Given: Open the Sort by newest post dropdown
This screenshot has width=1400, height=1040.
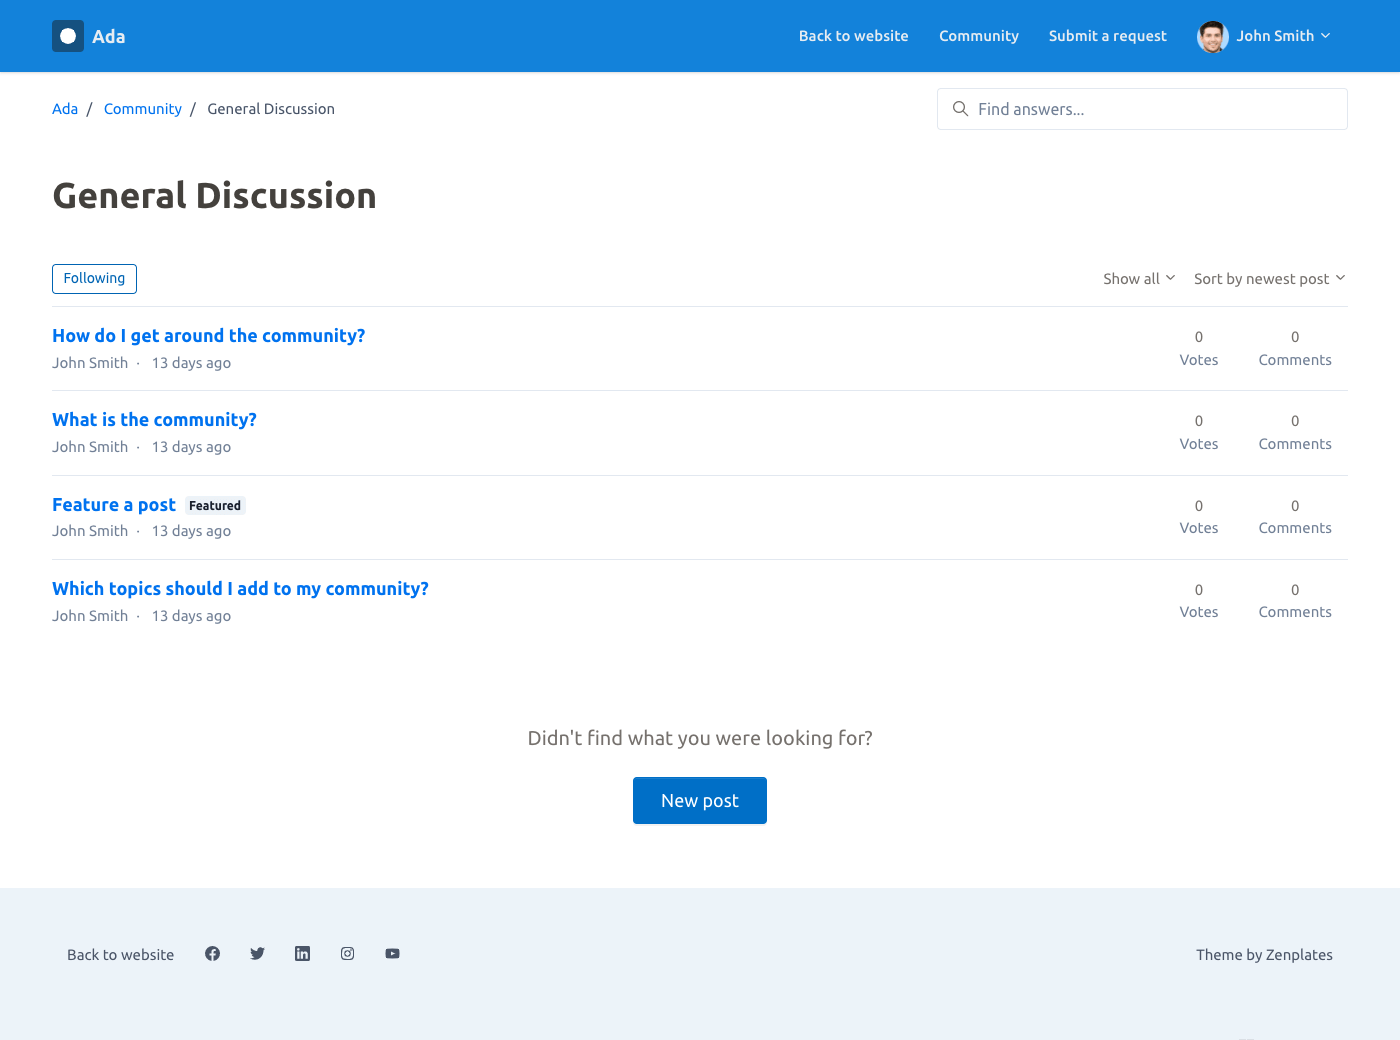Looking at the screenshot, I should (1268, 279).
